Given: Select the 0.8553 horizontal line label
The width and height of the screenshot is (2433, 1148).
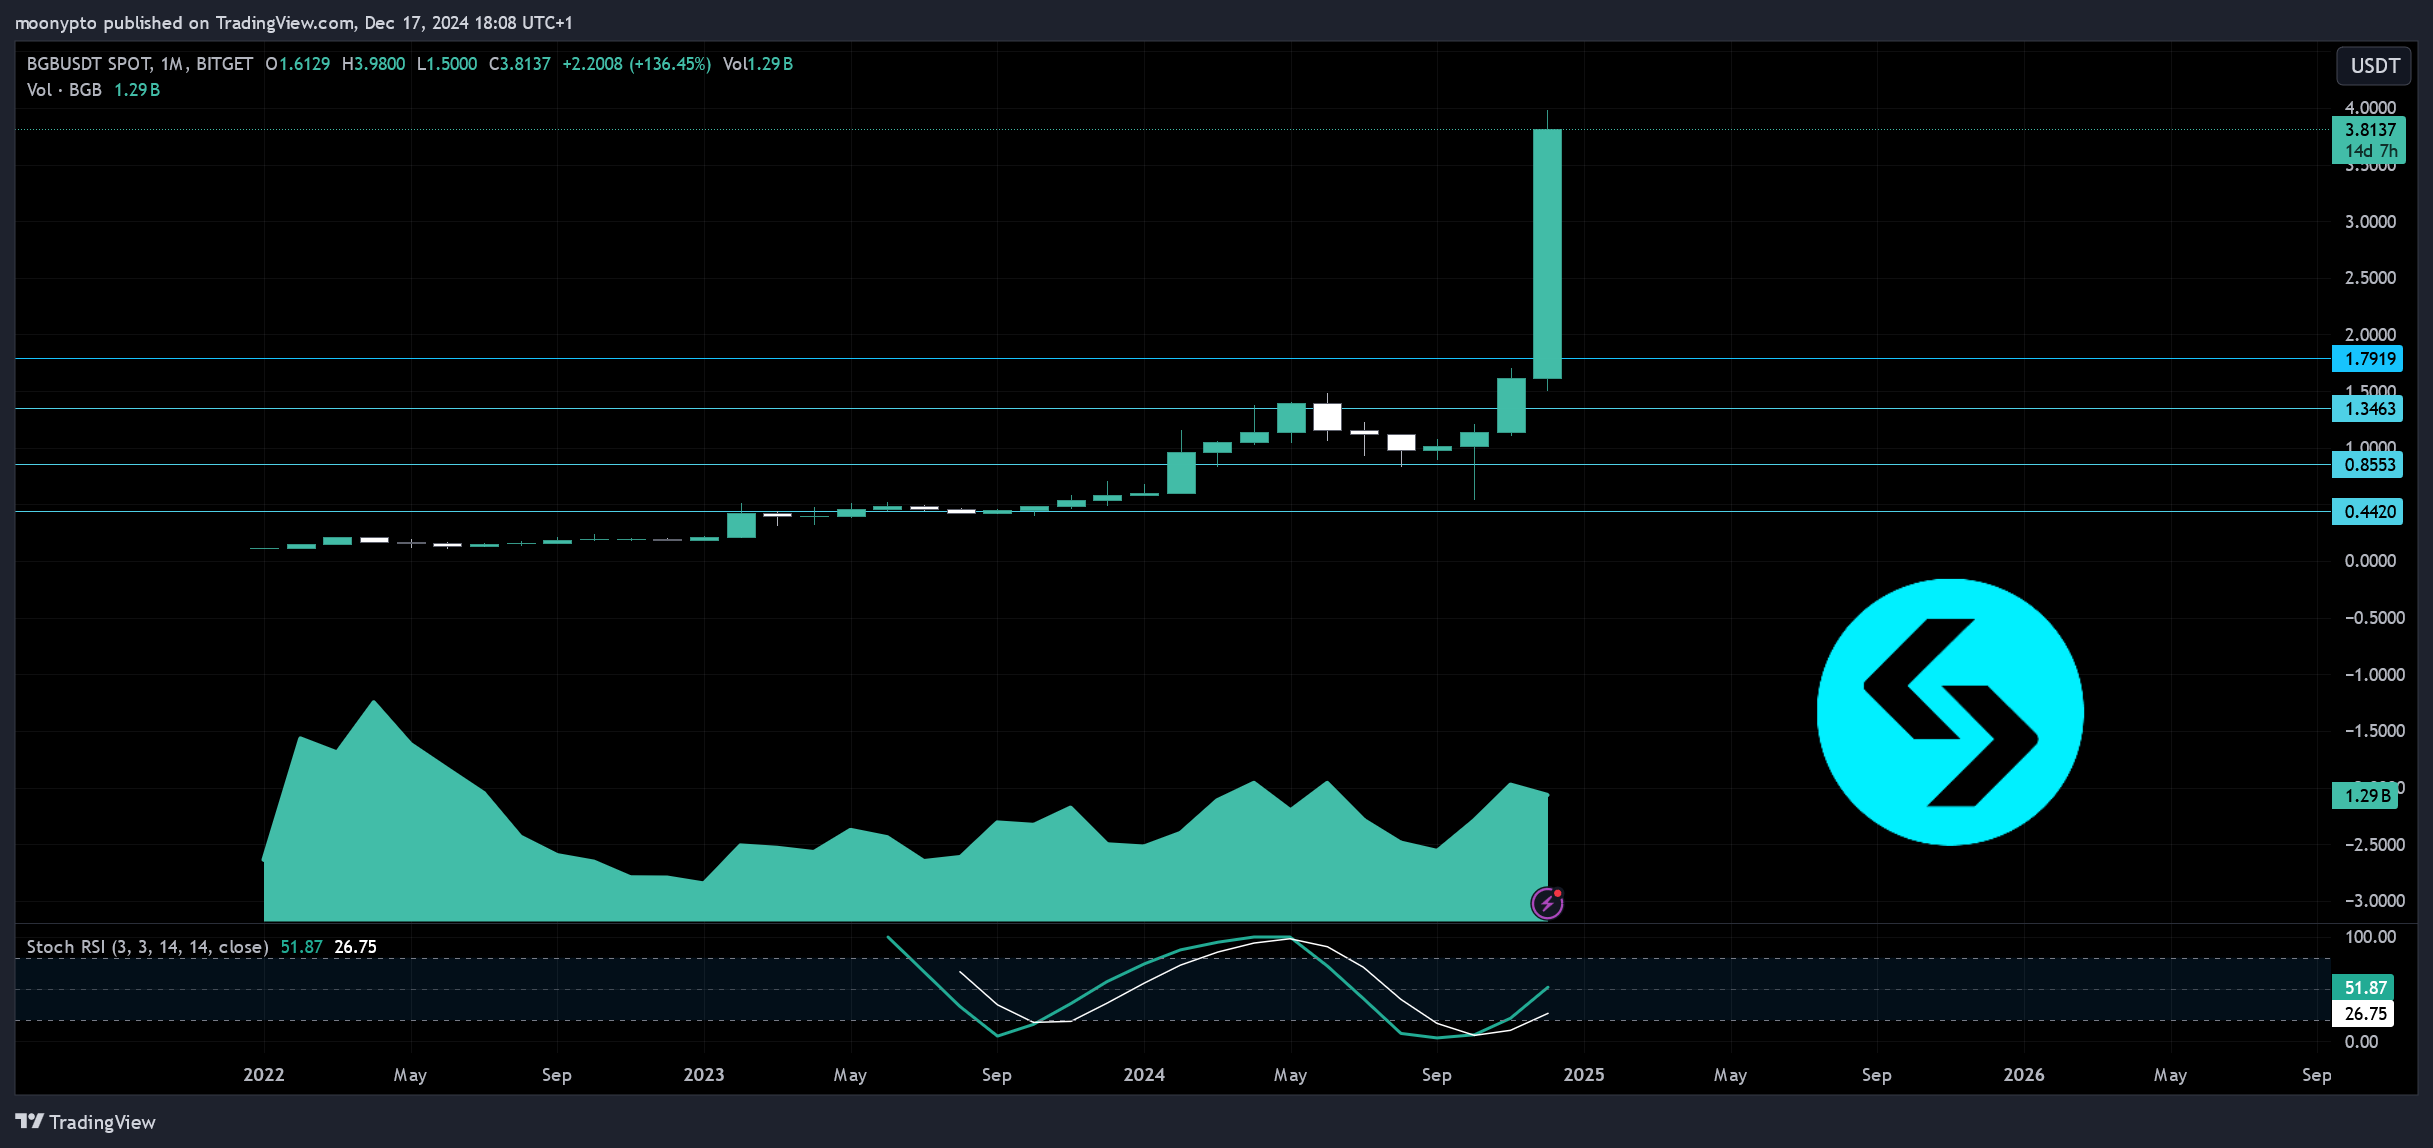Looking at the screenshot, I should [x=2369, y=465].
